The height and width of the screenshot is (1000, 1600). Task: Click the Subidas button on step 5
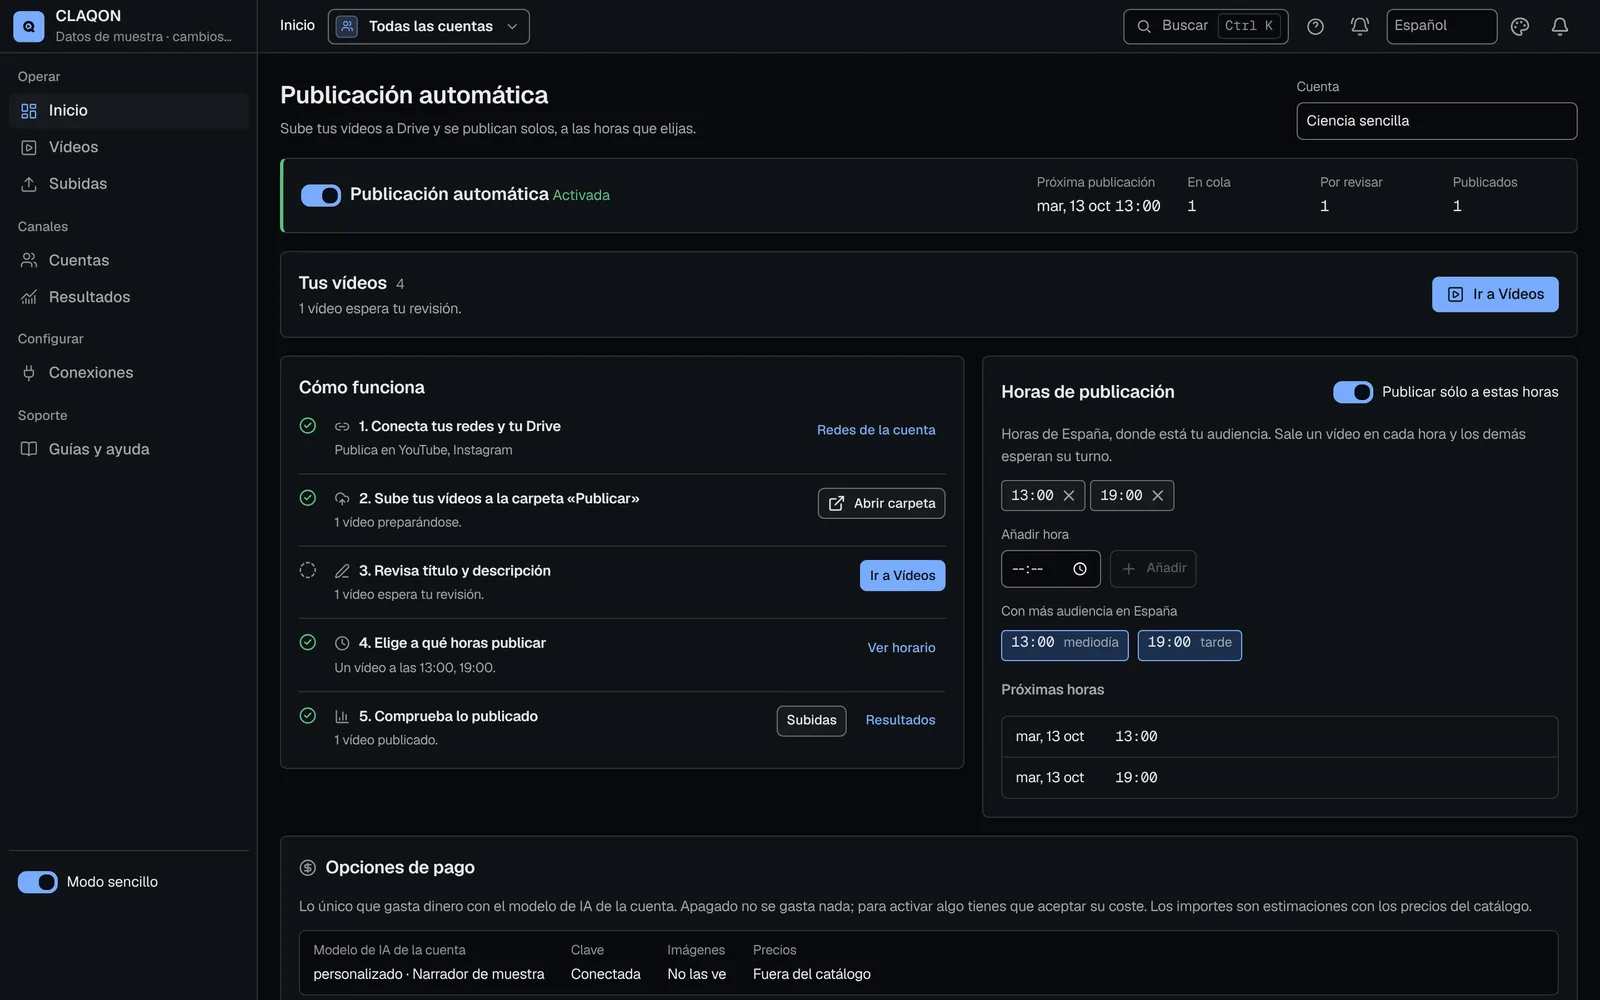(x=811, y=721)
